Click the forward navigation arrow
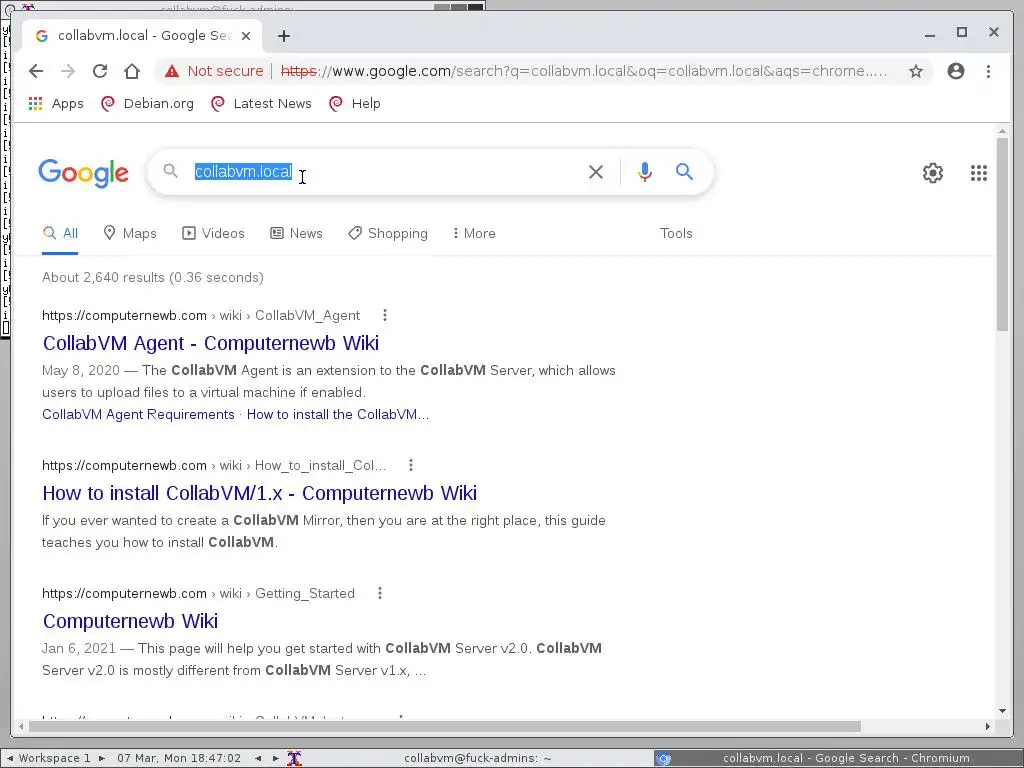Screen dimensions: 1024x768 tap(68, 71)
